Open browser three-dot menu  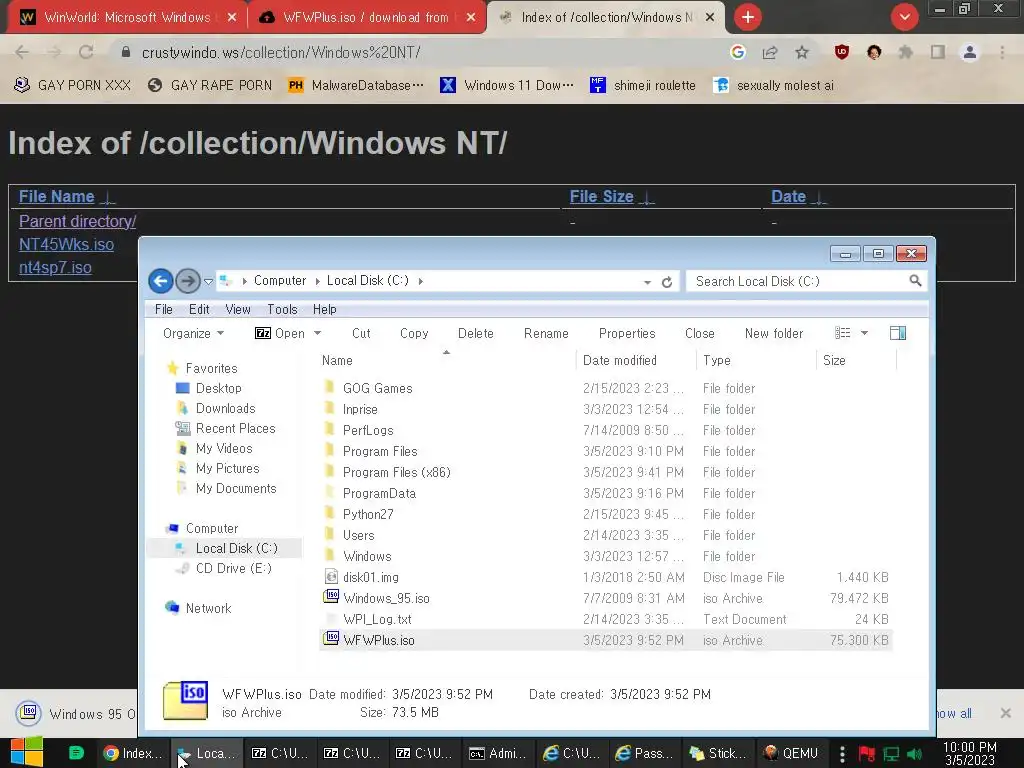pos(1002,52)
